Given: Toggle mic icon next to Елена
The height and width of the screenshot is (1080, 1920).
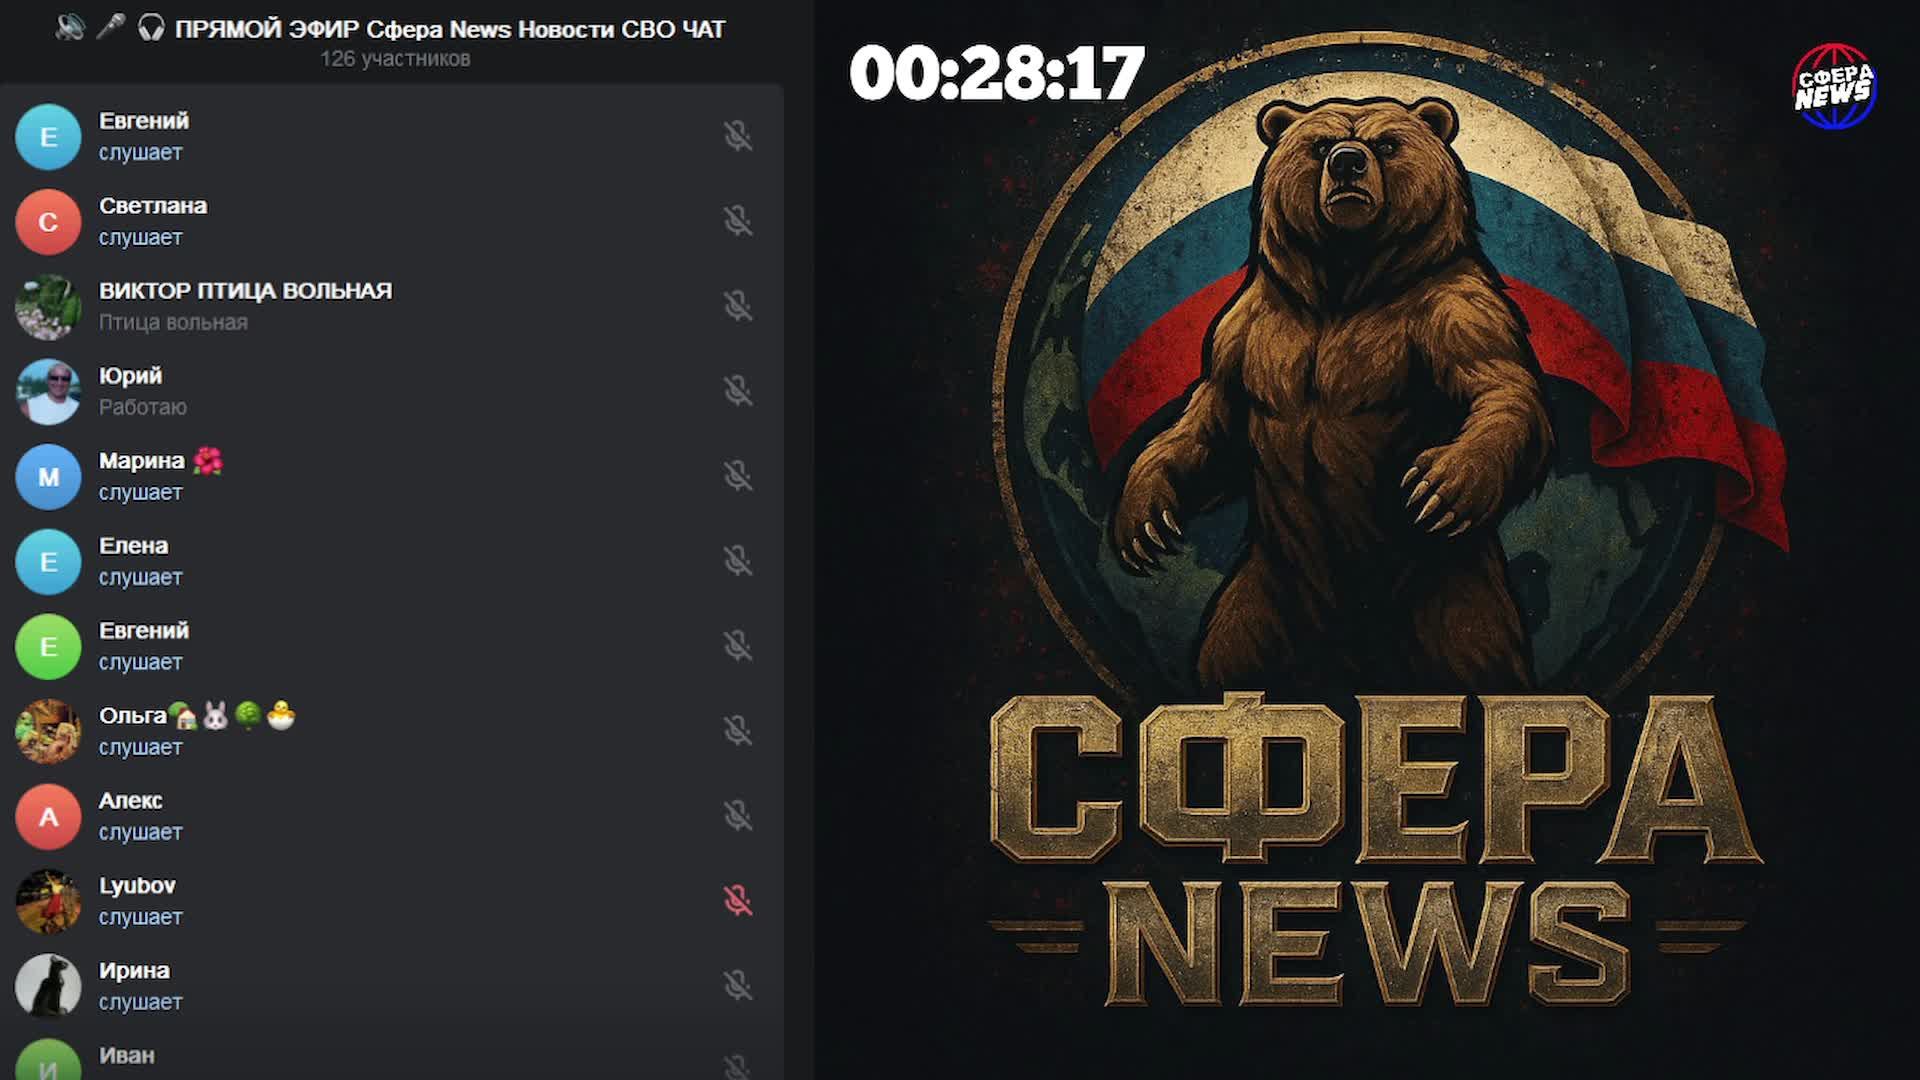Looking at the screenshot, I should 738,561.
